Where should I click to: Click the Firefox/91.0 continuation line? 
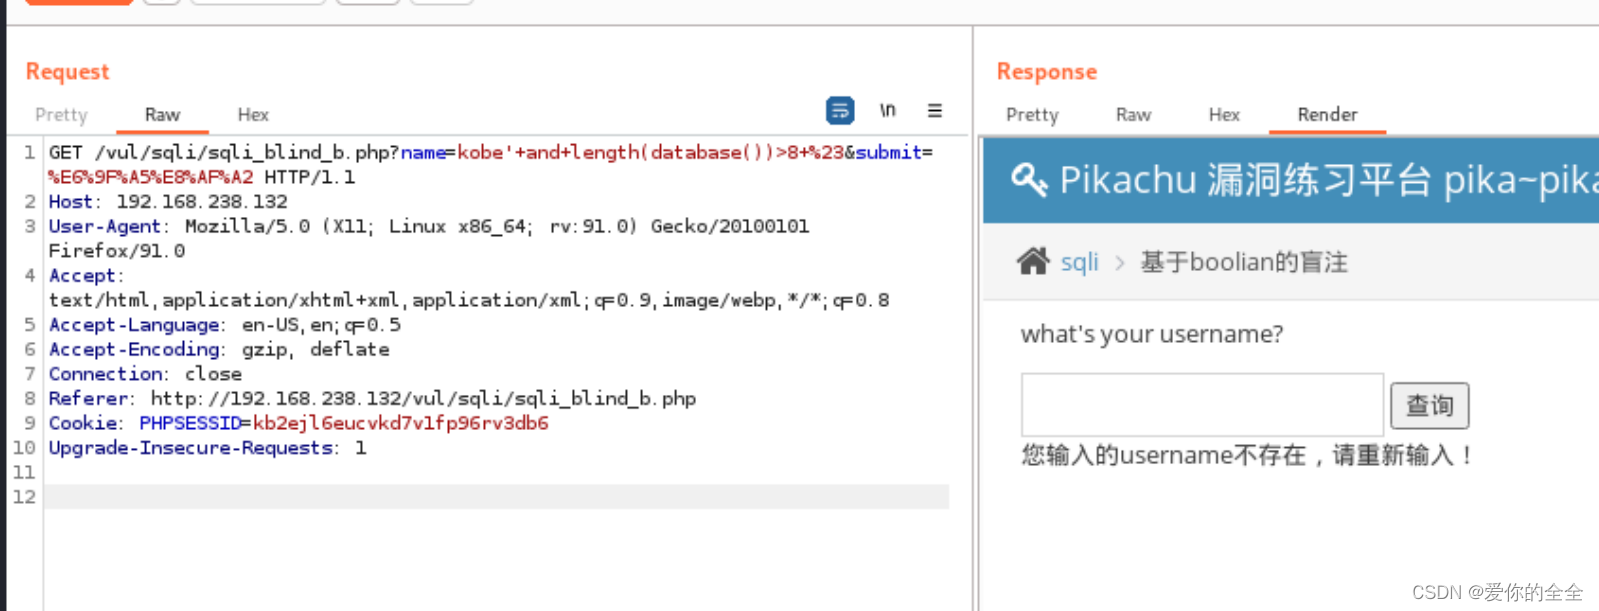[x=117, y=251]
